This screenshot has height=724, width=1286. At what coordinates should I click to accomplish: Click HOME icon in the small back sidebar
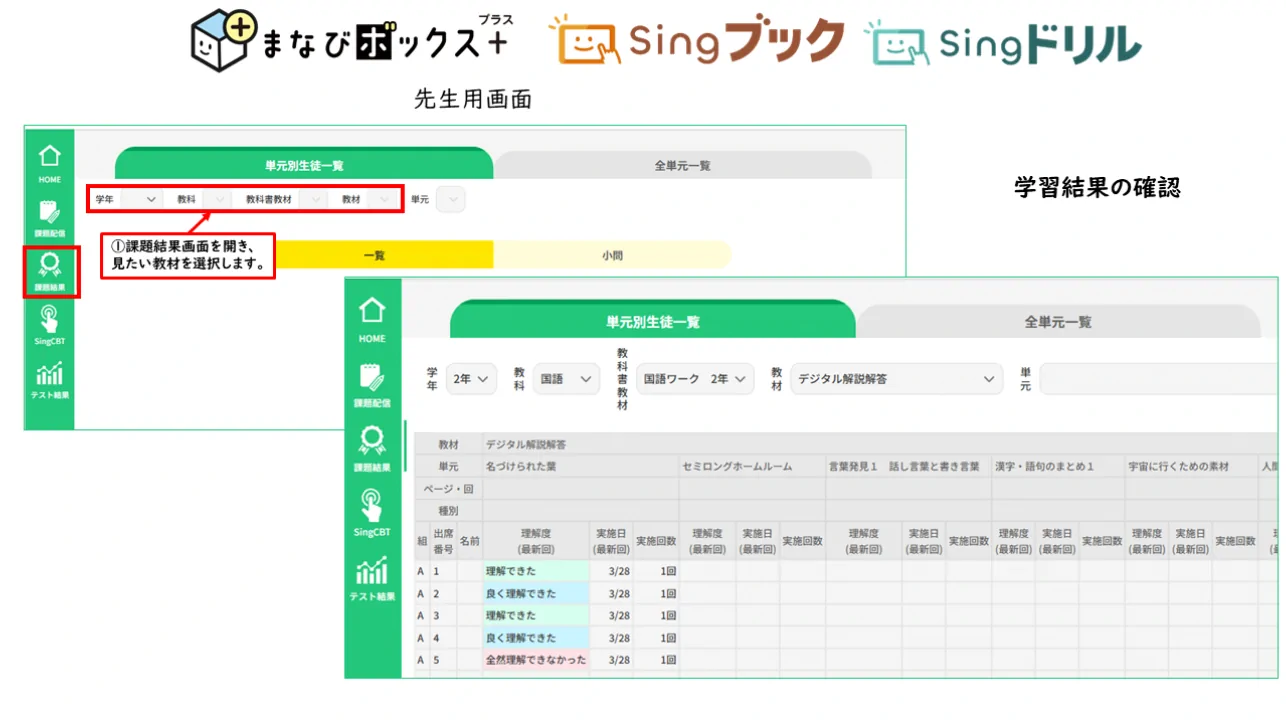click(x=49, y=163)
